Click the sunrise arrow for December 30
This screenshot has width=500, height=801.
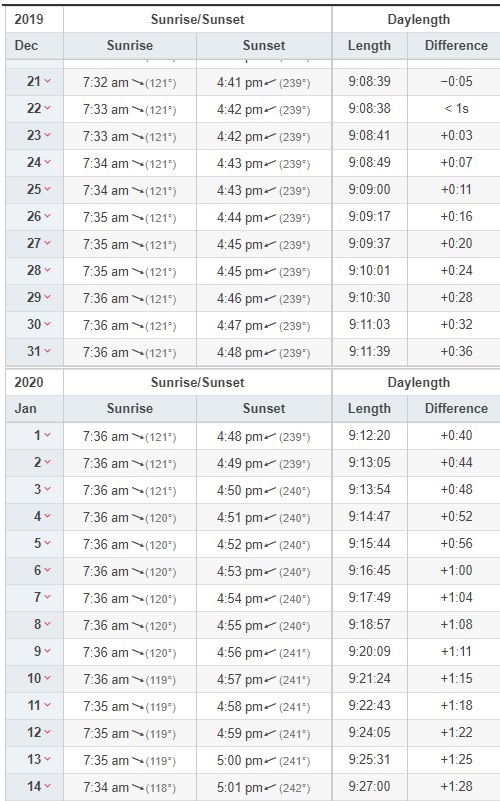(x=138, y=325)
